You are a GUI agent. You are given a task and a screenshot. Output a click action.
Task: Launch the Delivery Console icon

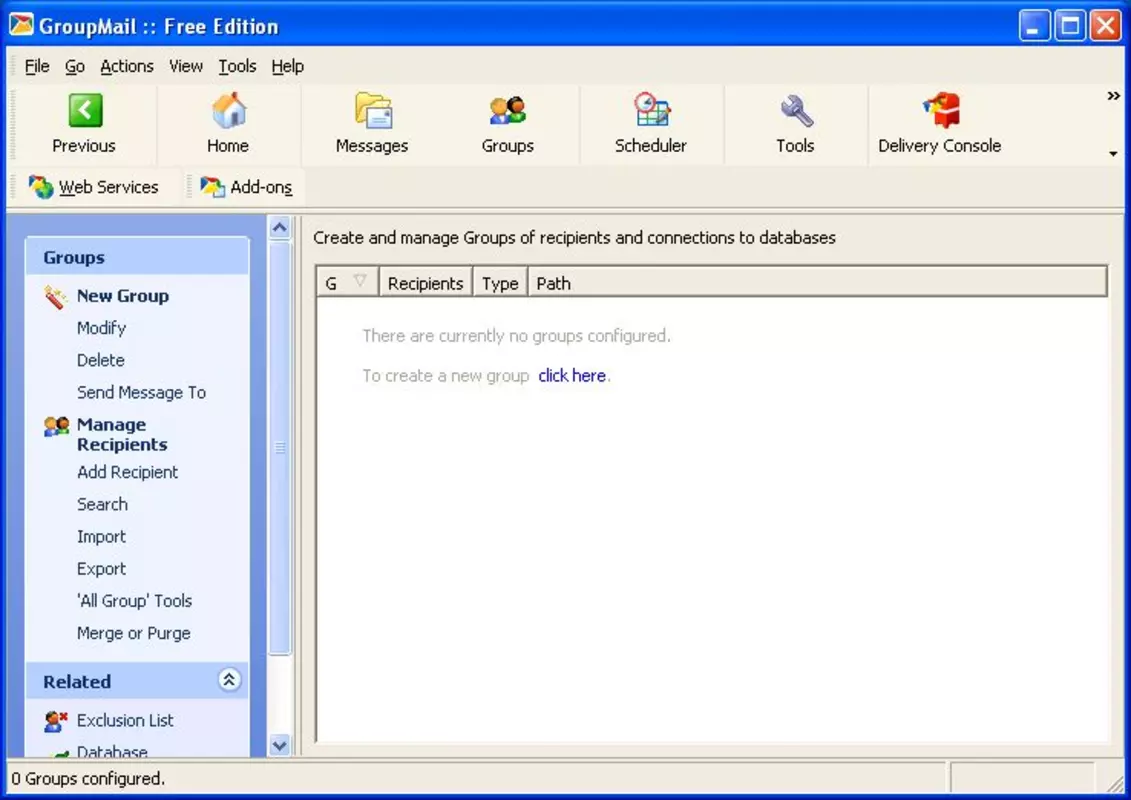click(x=941, y=110)
